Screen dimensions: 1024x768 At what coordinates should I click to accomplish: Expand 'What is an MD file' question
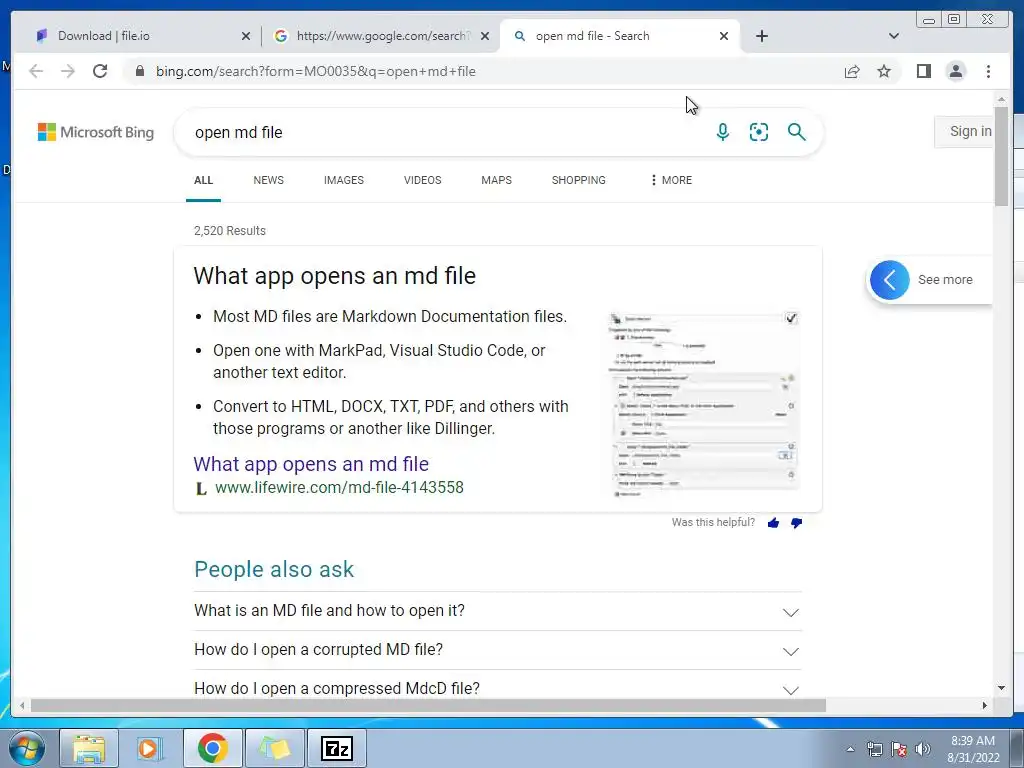(498, 611)
